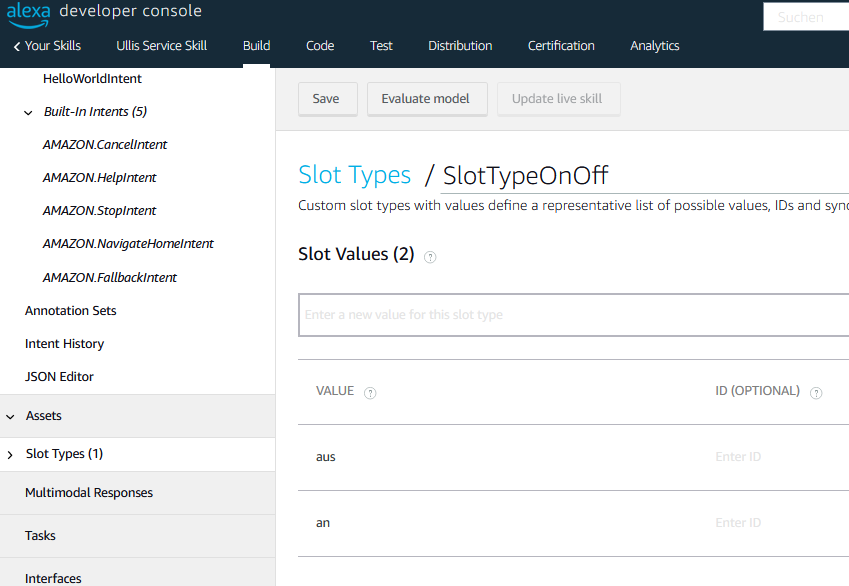Screen dimensions: 849x586
Task: Open help icon next to ID (OPTIONAL)
Action: click(x=816, y=393)
